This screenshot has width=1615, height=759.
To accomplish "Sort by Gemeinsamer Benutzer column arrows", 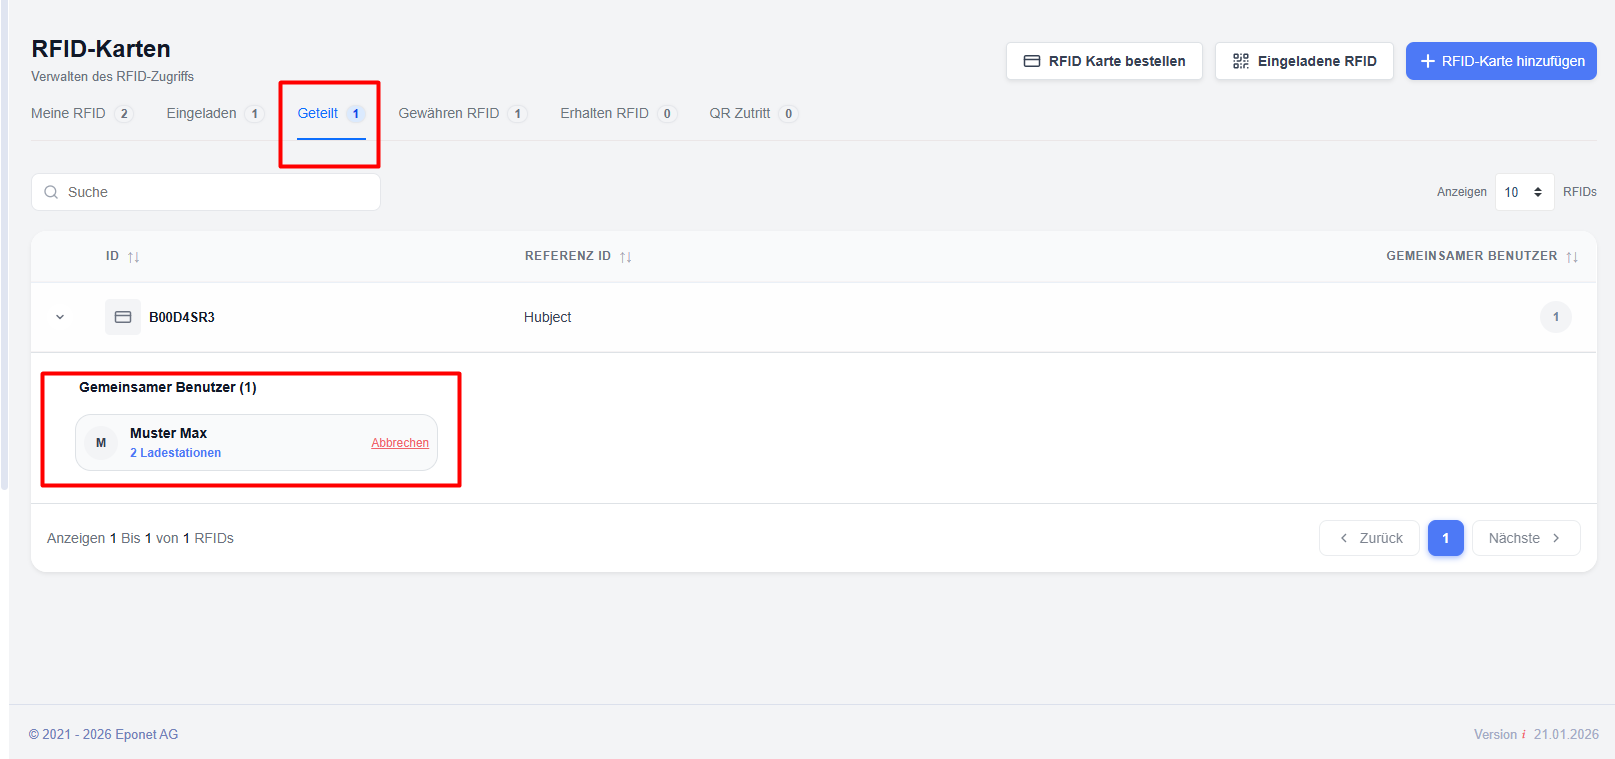I will click(x=1572, y=257).
